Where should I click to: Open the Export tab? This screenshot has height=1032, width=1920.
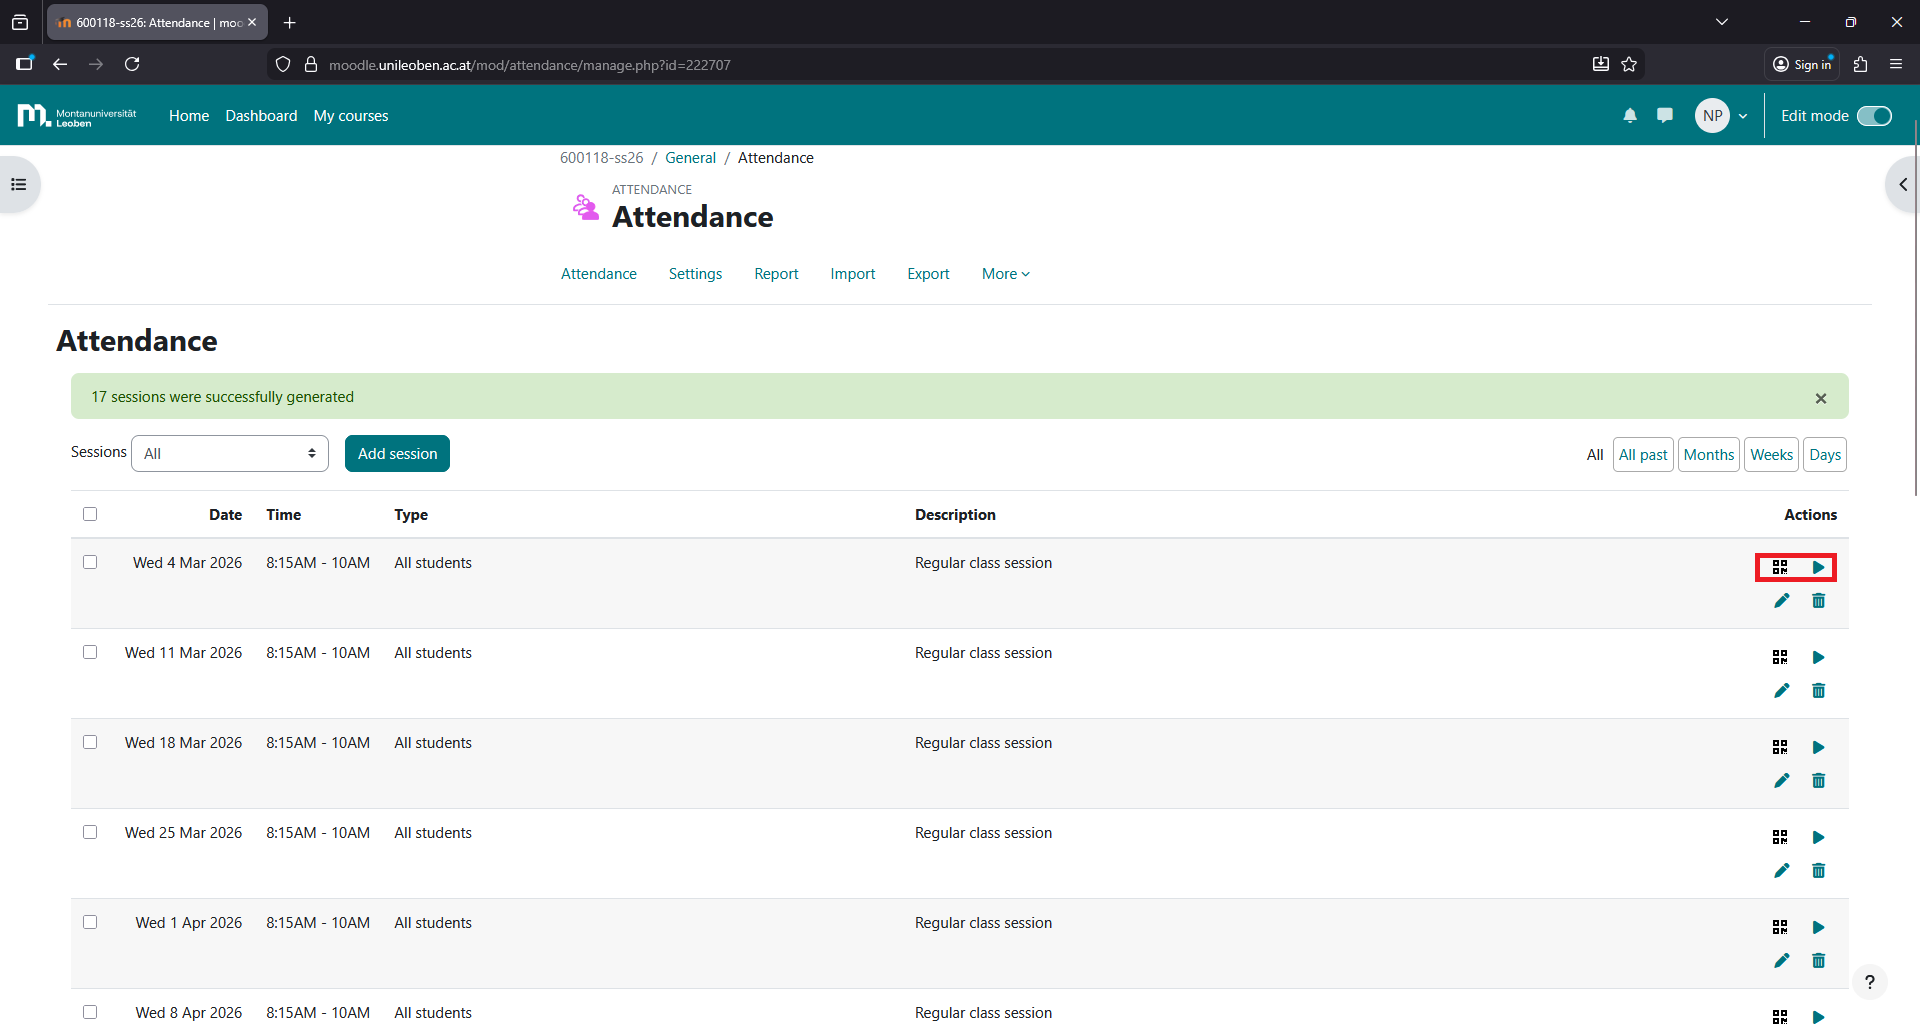click(928, 274)
